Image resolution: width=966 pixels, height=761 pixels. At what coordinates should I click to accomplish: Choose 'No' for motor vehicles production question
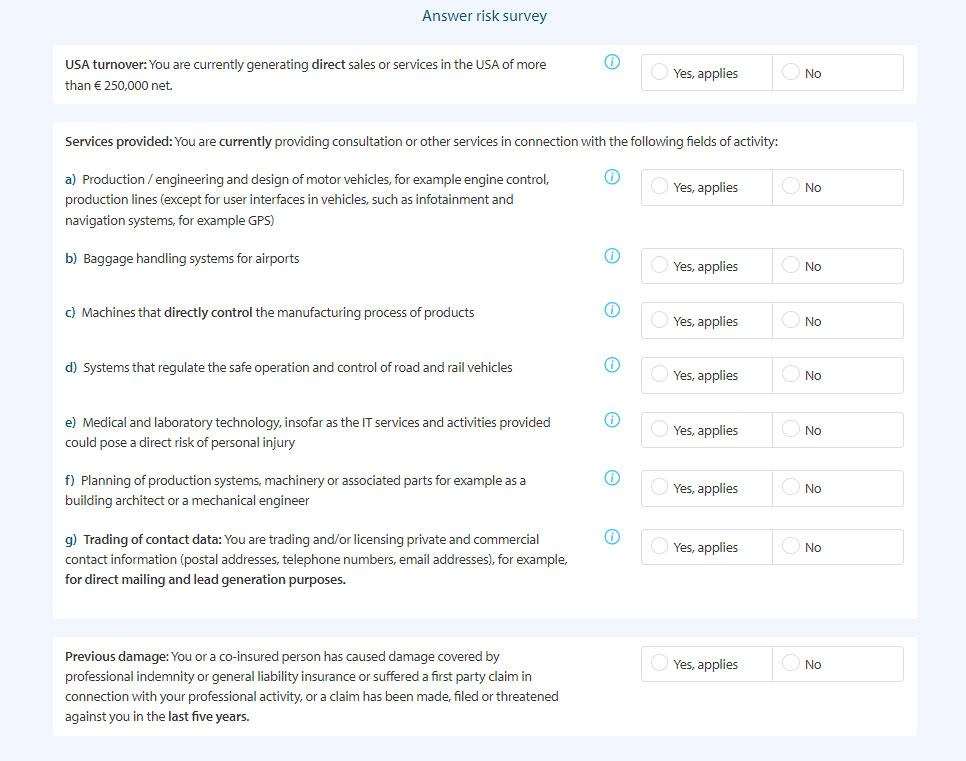tap(792, 187)
